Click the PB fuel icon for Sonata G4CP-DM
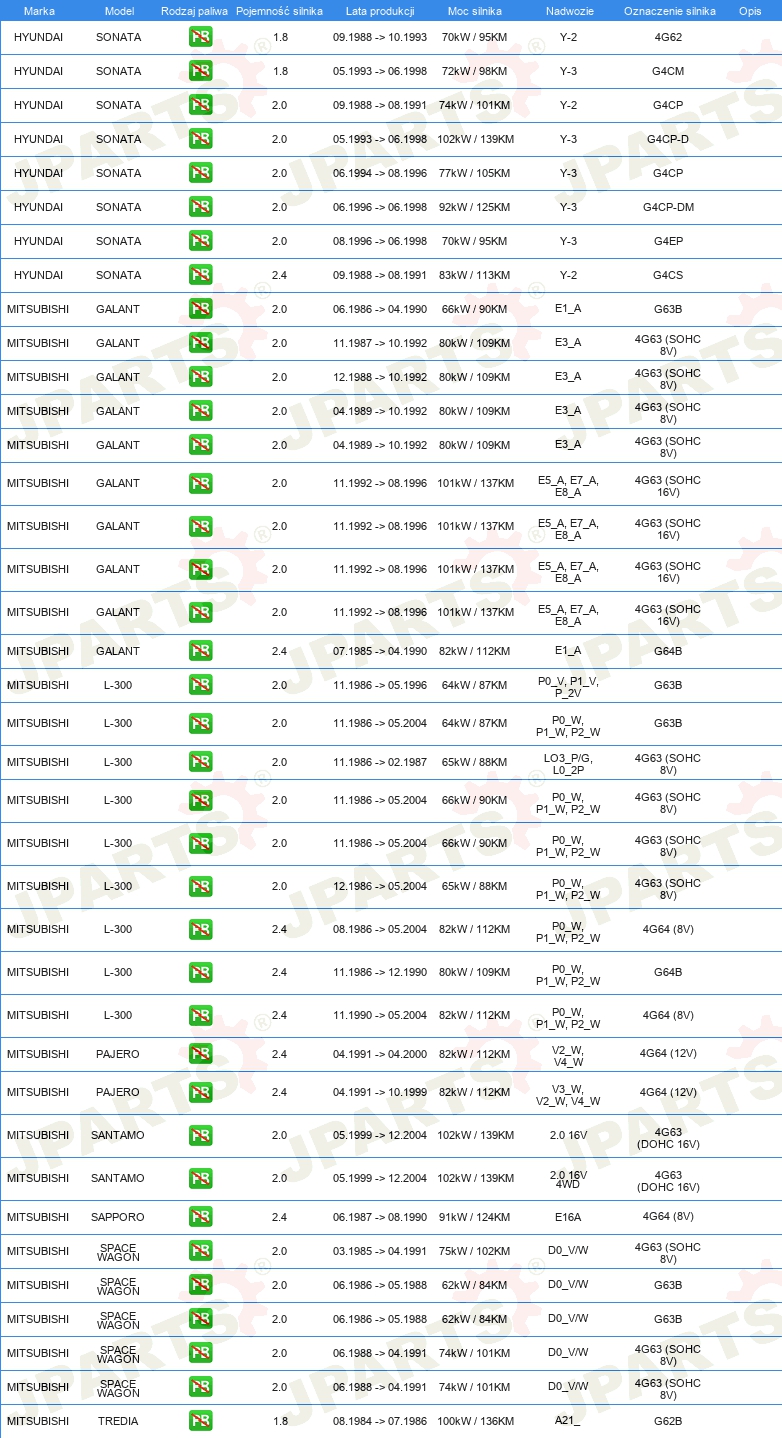This screenshot has height=1438, width=782. click(x=200, y=207)
